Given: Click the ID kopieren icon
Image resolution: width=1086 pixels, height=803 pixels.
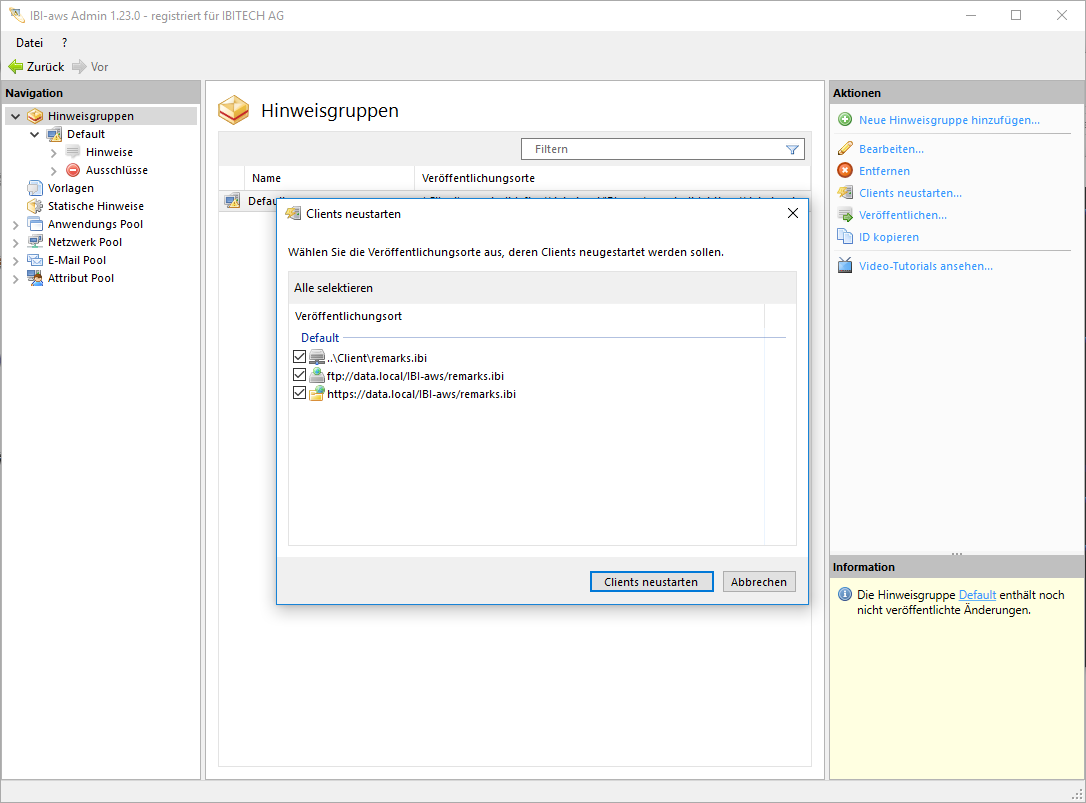Looking at the screenshot, I should tap(845, 237).
